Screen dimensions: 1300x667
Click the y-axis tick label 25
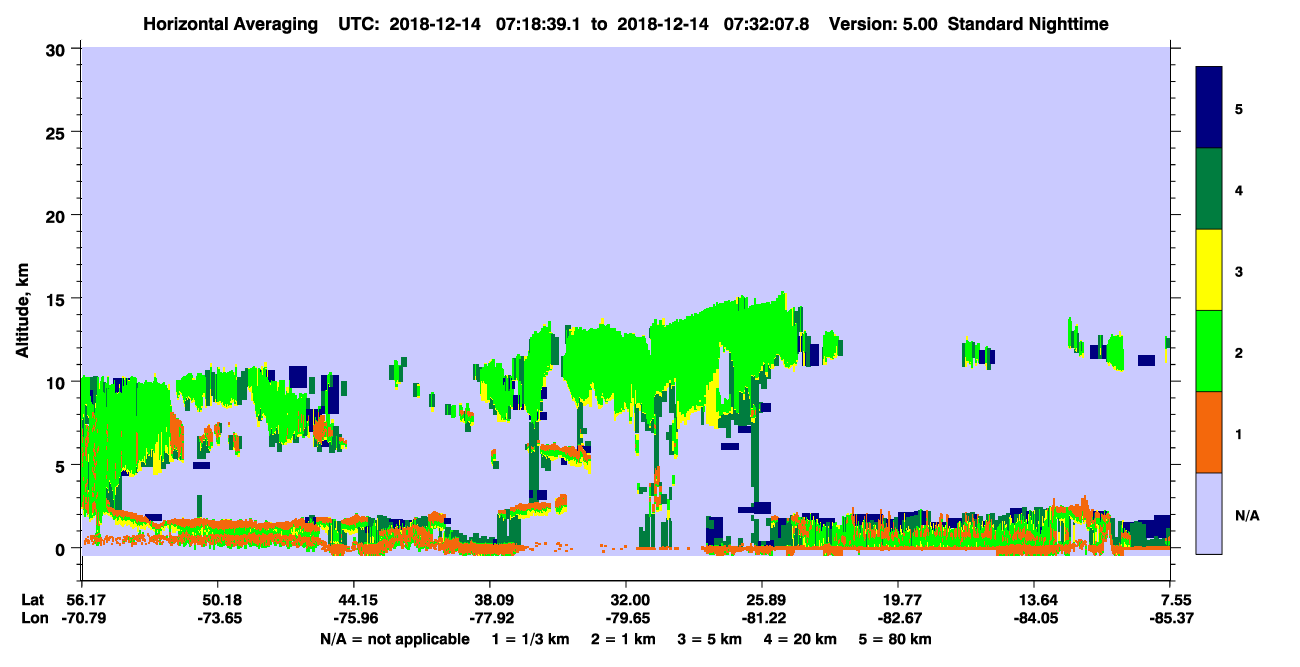pyautogui.click(x=58, y=133)
